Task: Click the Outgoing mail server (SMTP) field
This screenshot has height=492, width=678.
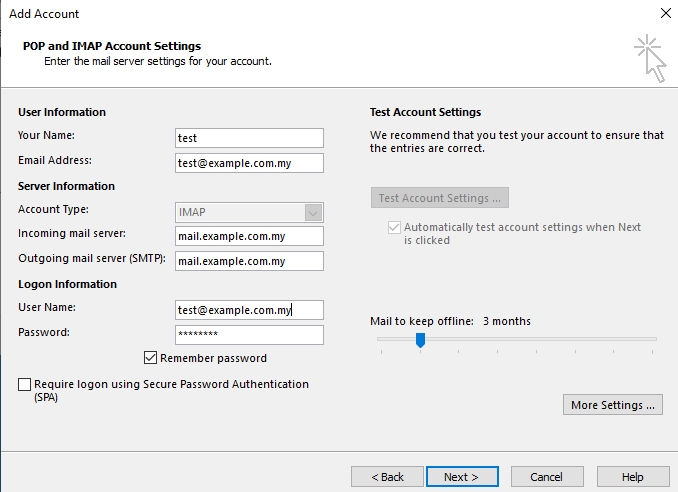Action: (249, 261)
